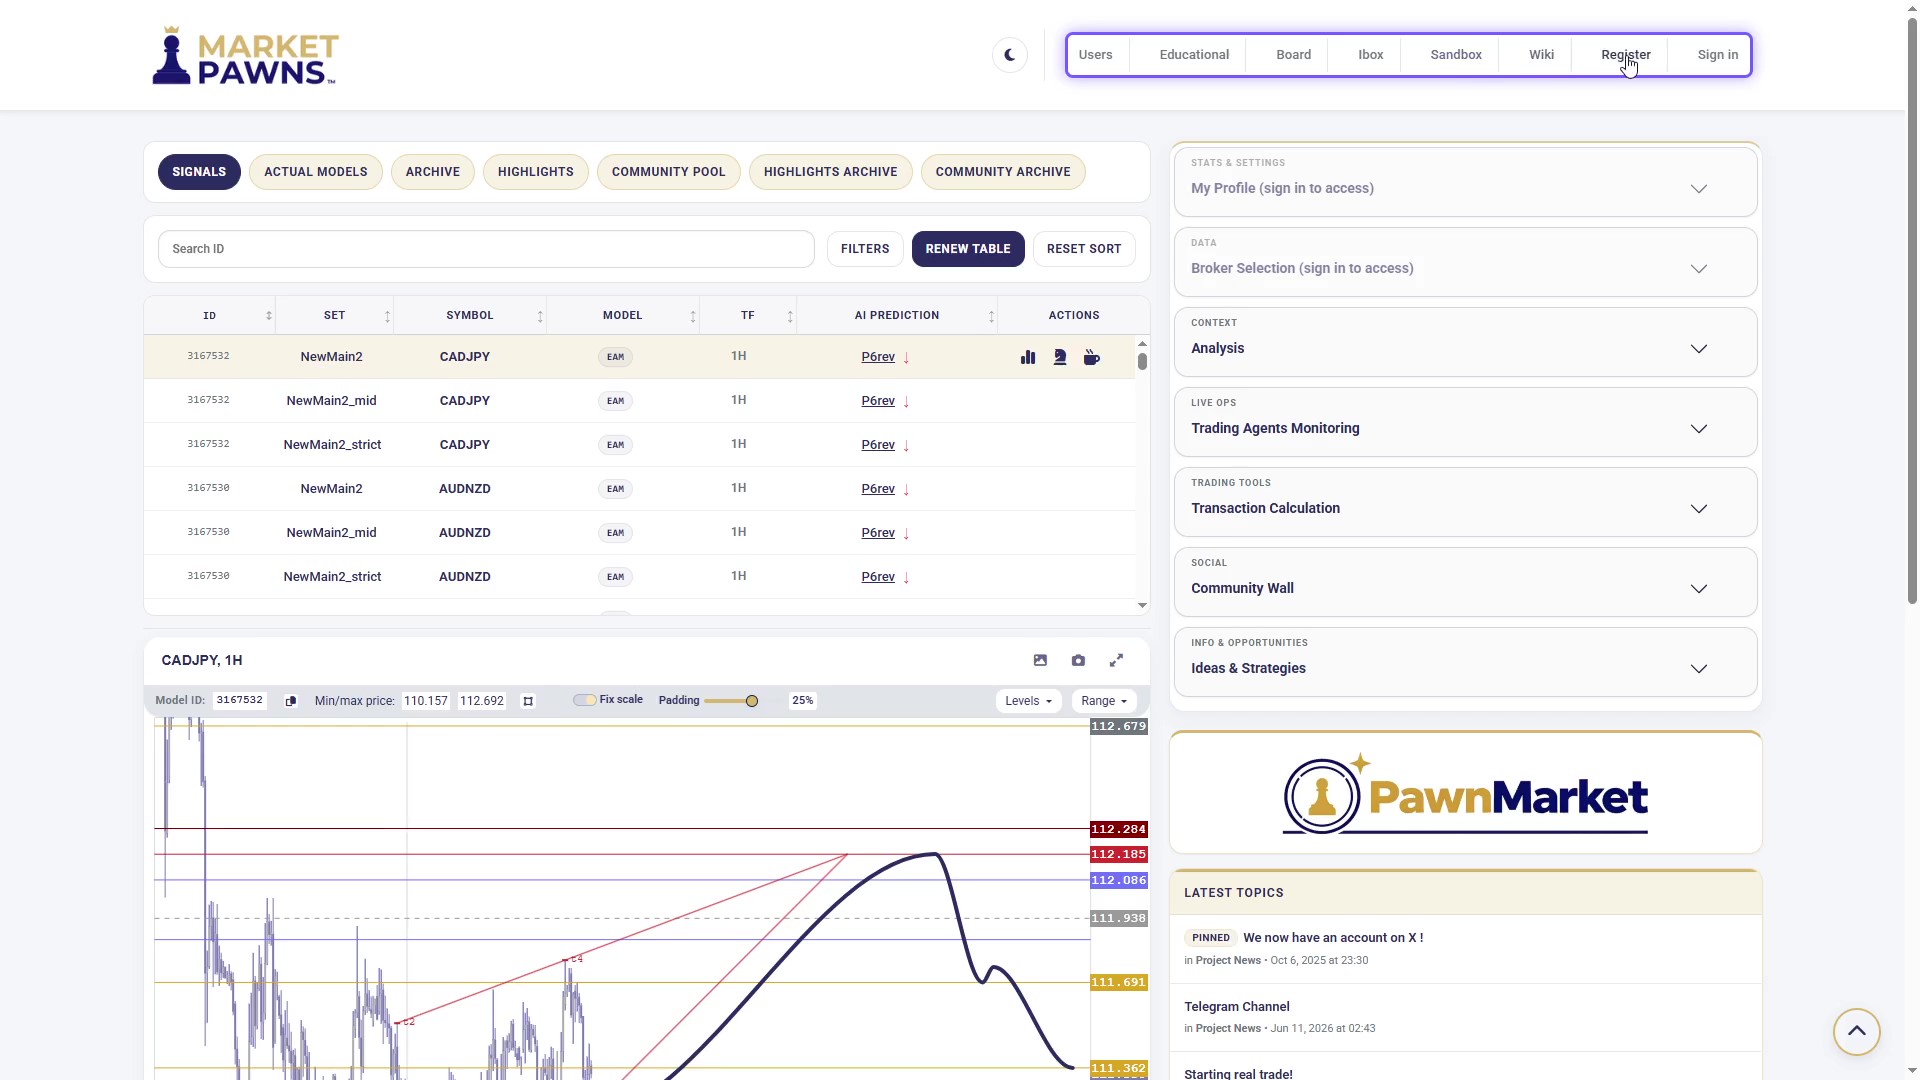Take chart snapshot with camera icon
Image resolution: width=1920 pixels, height=1080 pixels.
tap(1078, 660)
